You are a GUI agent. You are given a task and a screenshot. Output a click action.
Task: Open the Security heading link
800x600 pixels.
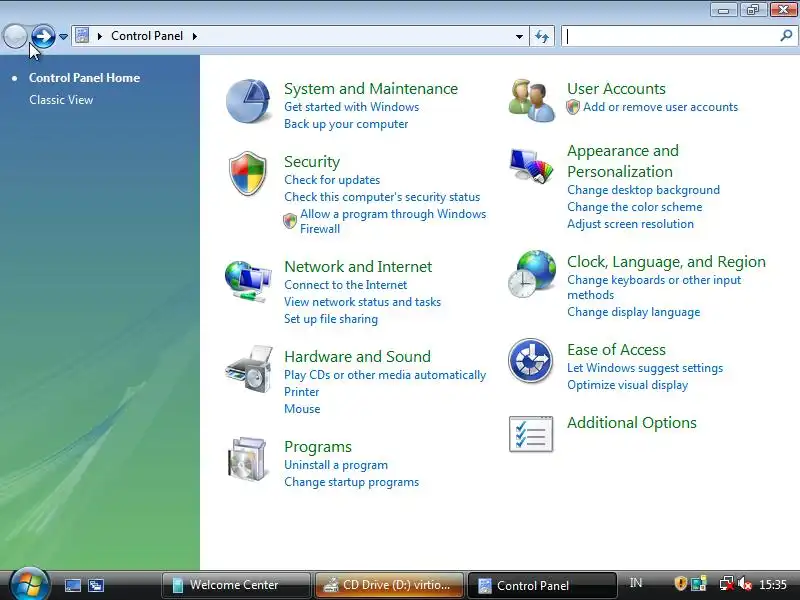coord(312,161)
